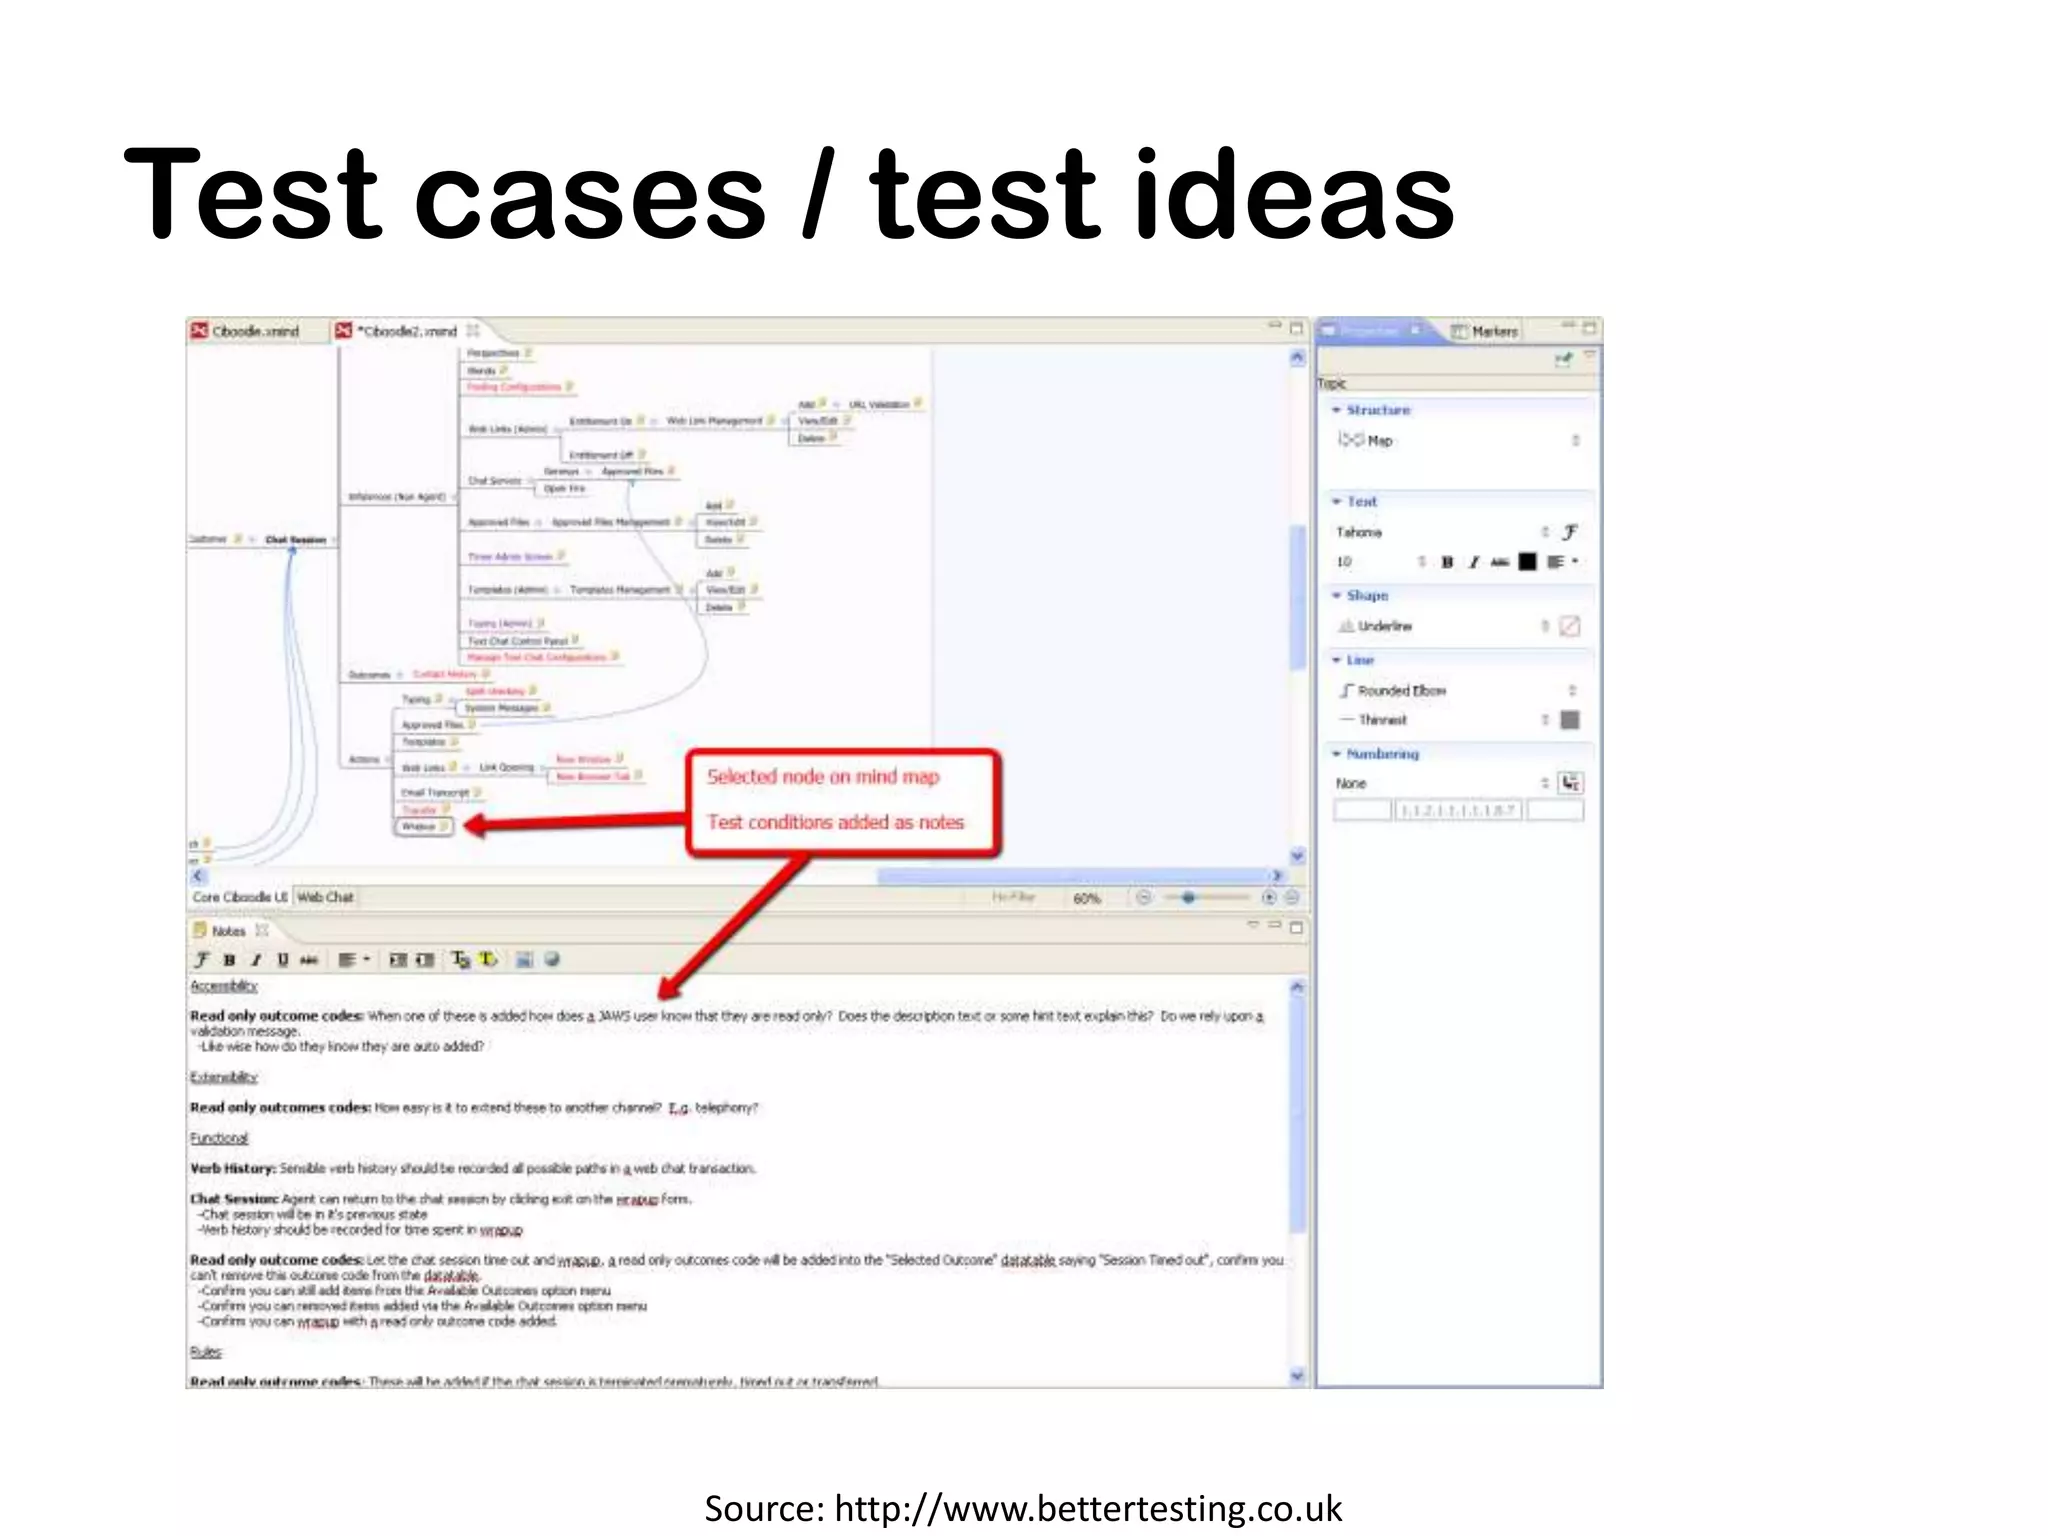The image size is (2048, 1536).
Task: Insert hyperlink globe icon in Notes
Action: coord(551,960)
